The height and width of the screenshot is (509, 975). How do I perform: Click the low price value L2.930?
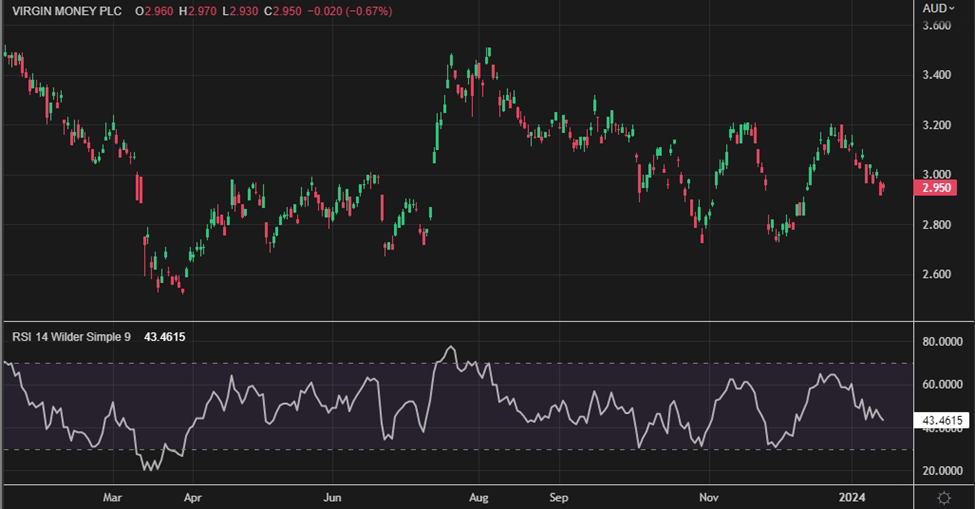(x=240, y=11)
